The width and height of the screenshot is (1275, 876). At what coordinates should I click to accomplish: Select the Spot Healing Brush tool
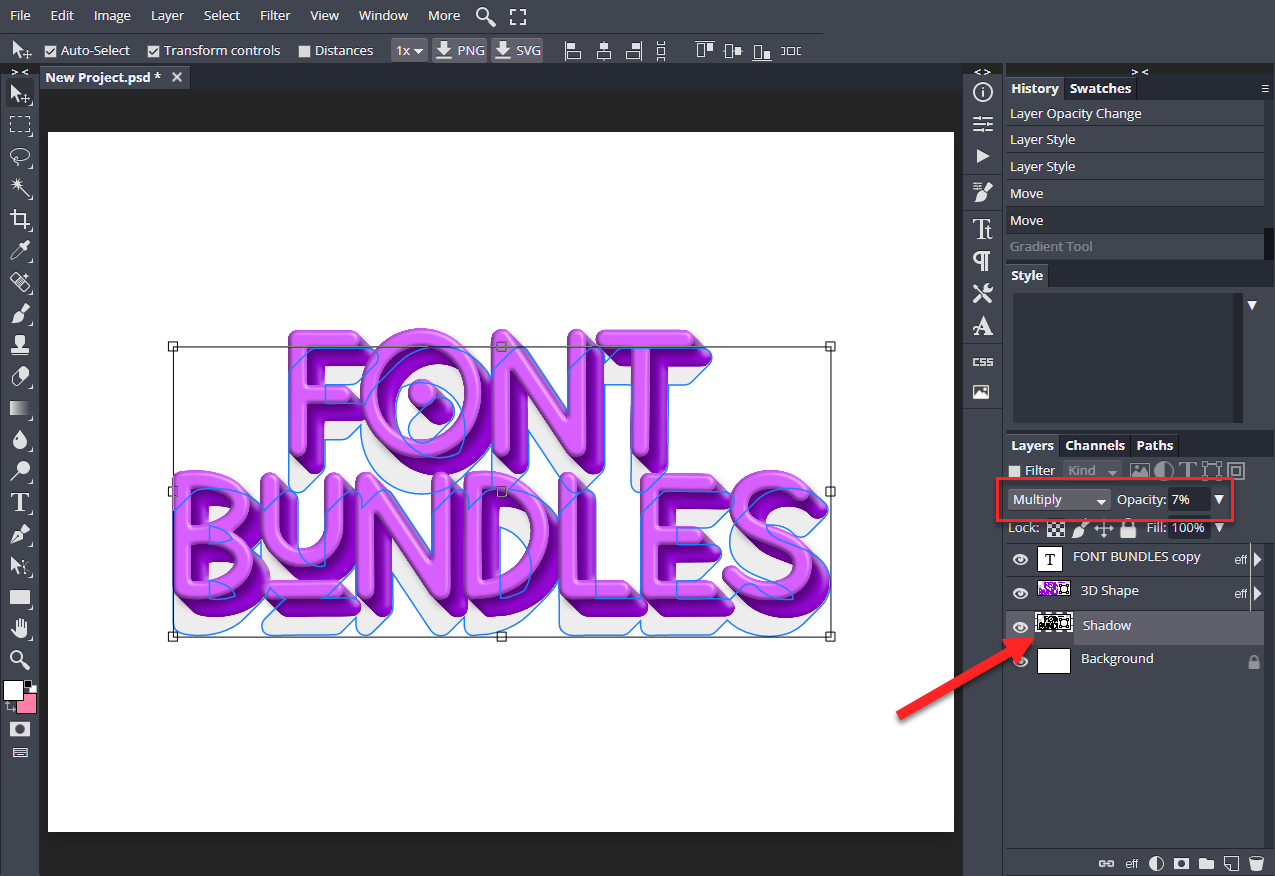[x=19, y=282]
